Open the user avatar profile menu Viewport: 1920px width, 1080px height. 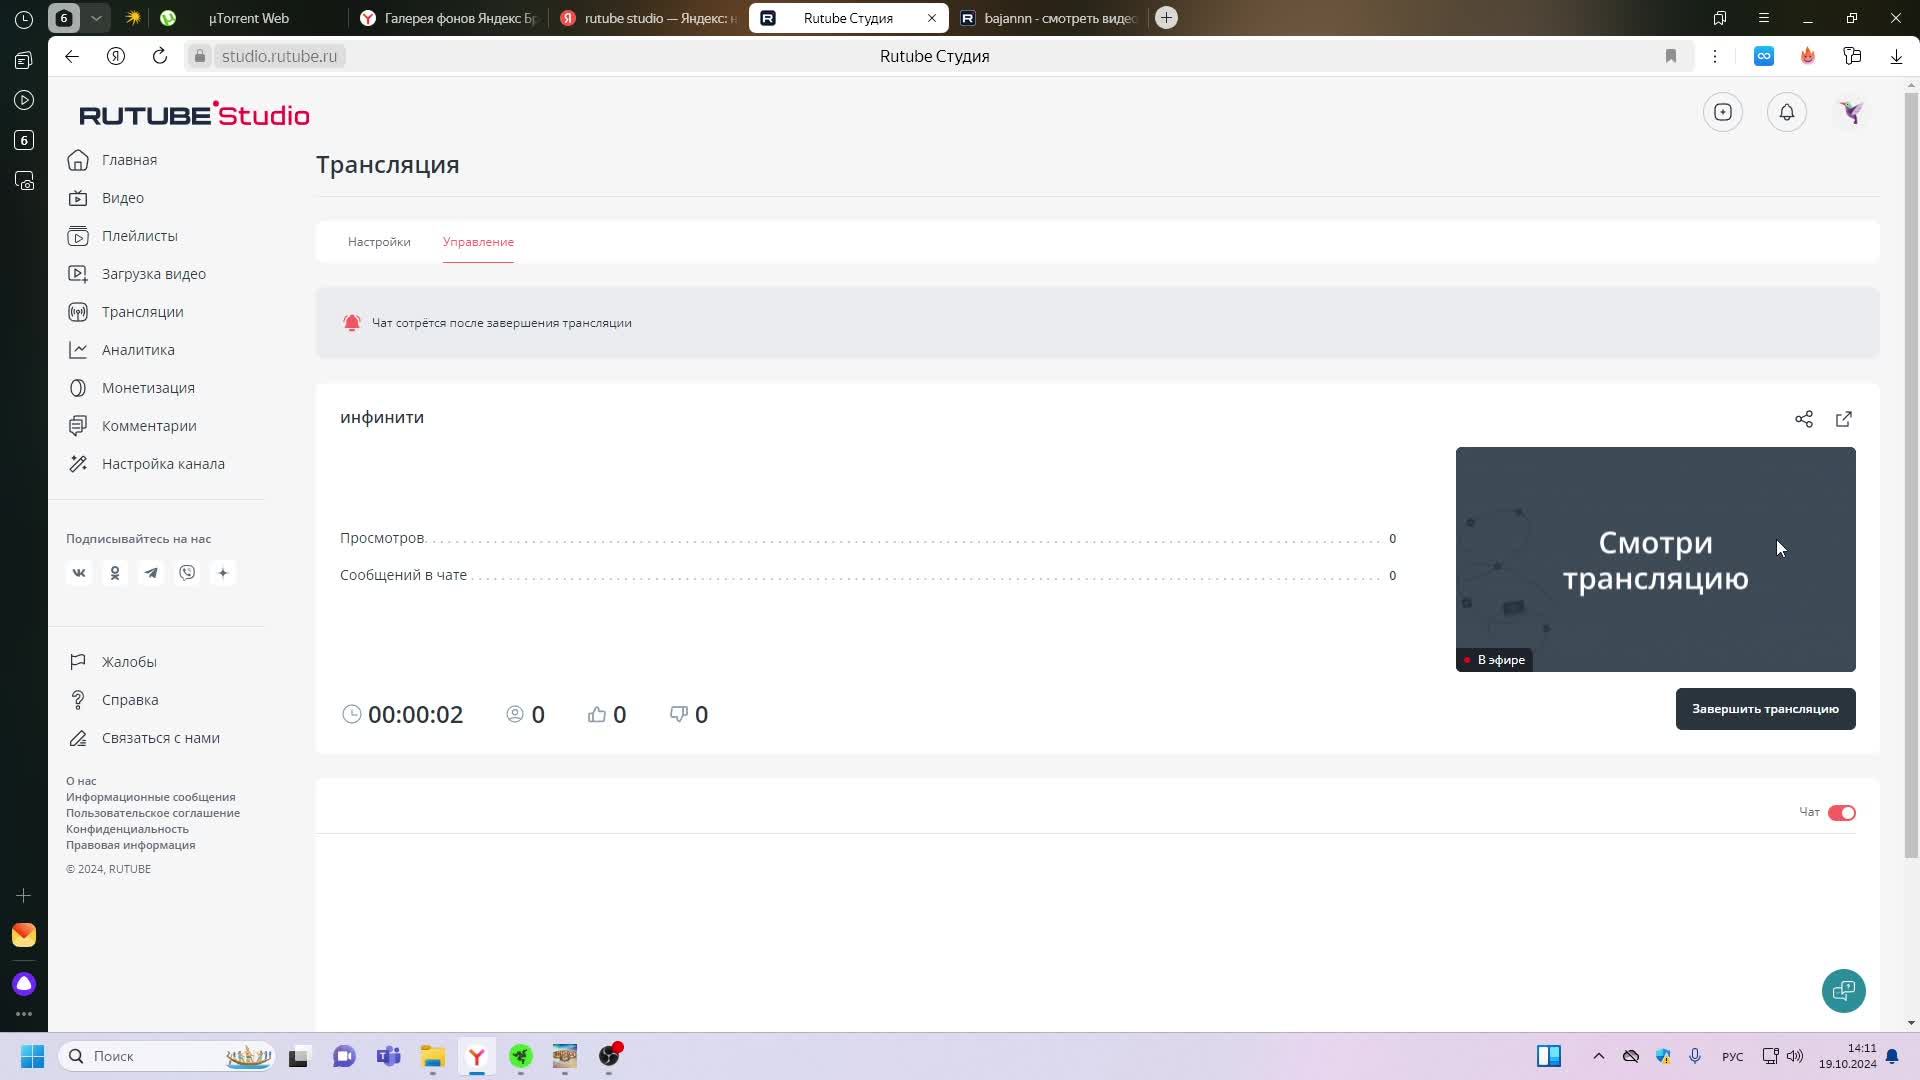(1851, 112)
